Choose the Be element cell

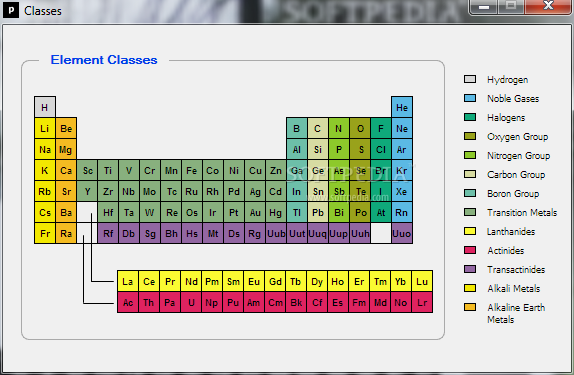(66, 128)
